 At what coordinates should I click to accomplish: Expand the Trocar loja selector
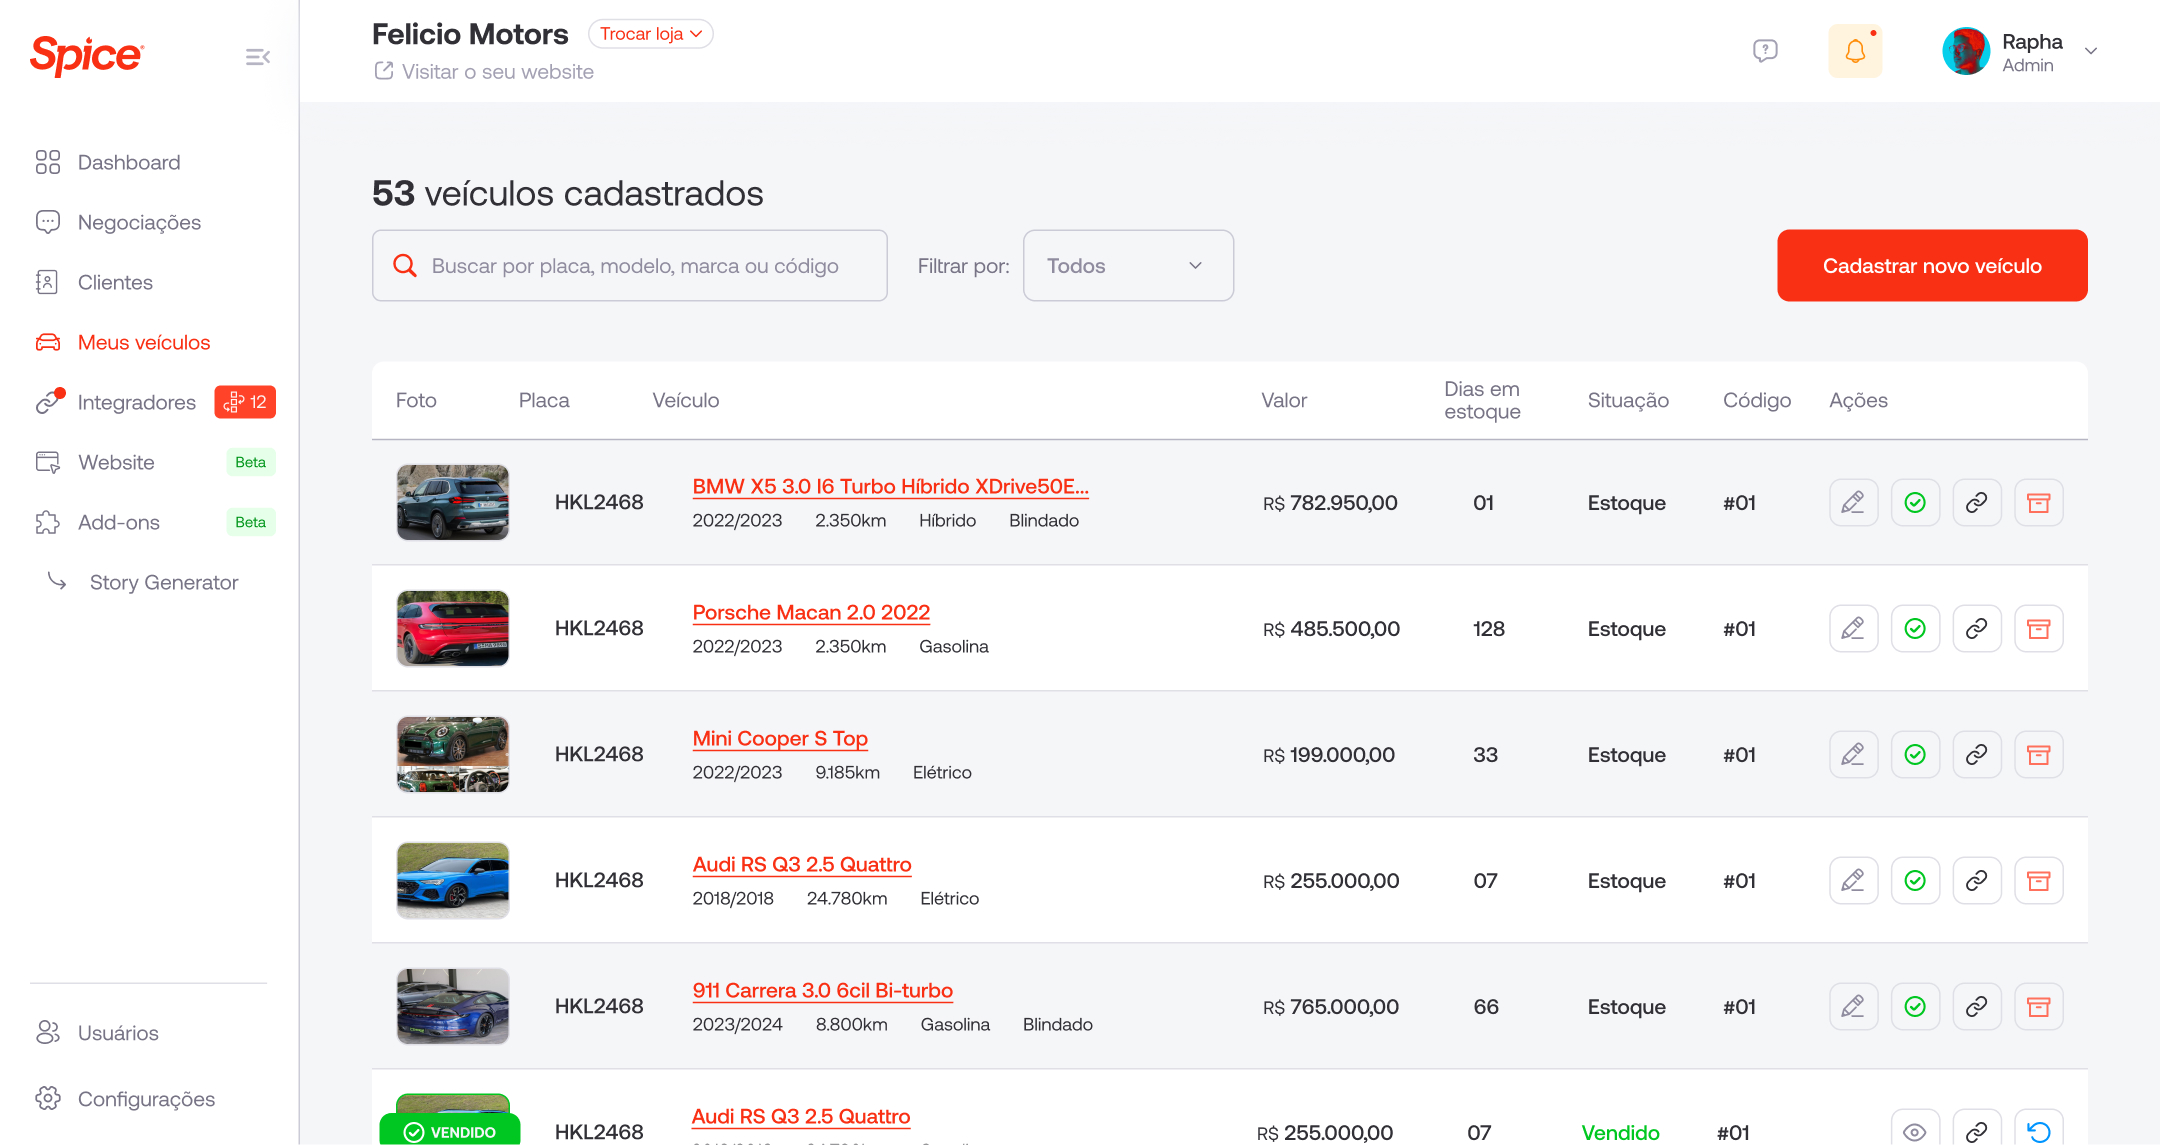tap(651, 34)
